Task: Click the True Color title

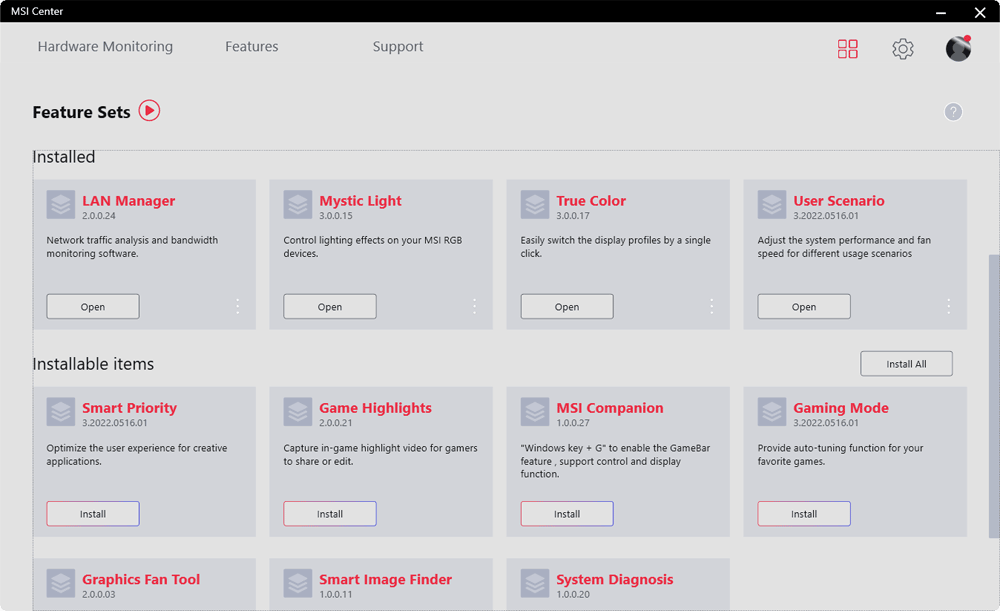Action: (591, 201)
